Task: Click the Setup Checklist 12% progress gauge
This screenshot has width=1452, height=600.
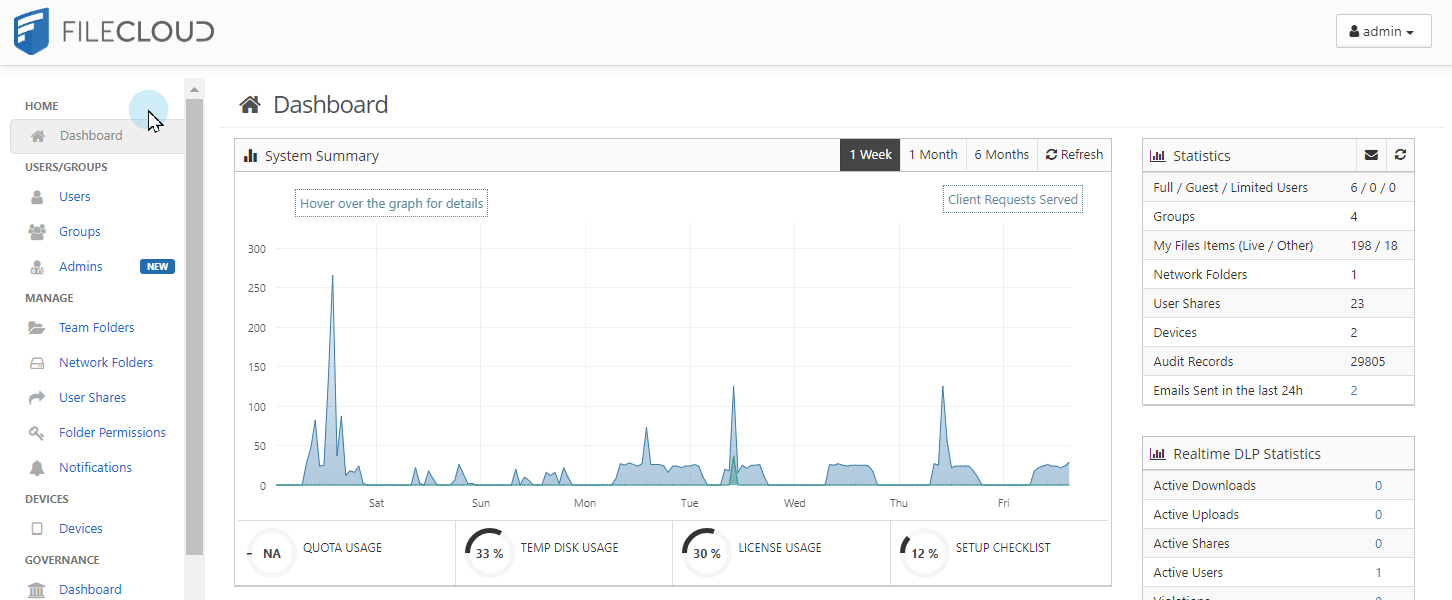Action: (924, 553)
